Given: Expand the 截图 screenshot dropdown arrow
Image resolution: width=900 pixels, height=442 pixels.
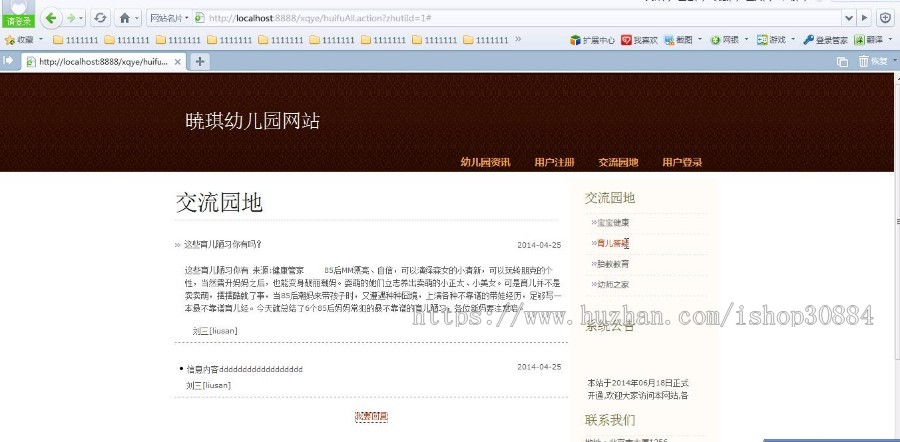Looking at the screenshot, I should click(x=700, y=40).
